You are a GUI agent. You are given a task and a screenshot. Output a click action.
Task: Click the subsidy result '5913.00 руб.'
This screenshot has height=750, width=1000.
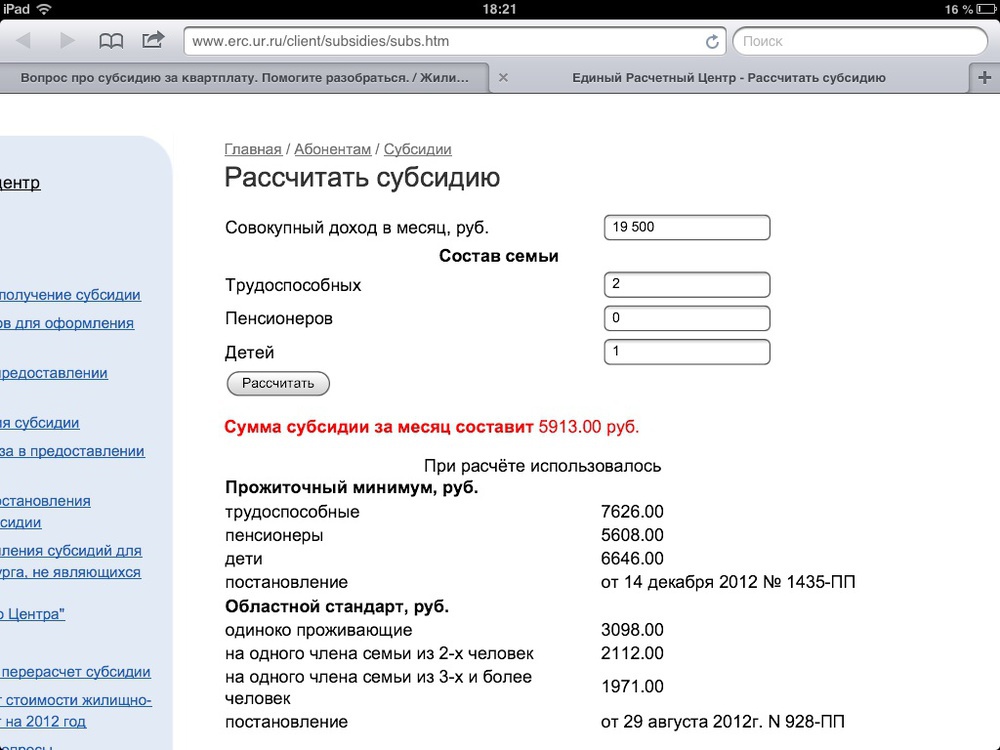pyautogui.click(x=589, y=427)
